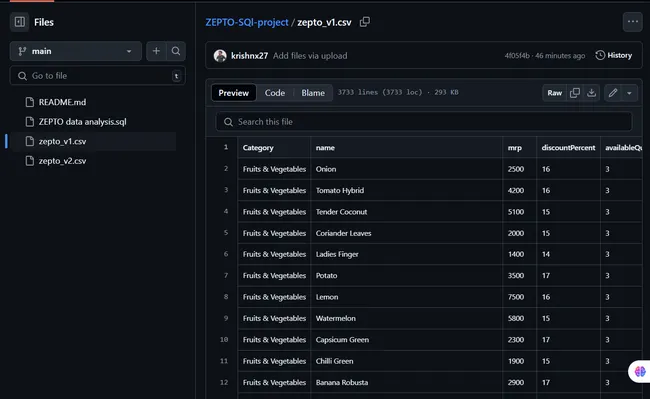
Task: Switch to the Preview tab
Action: [233, 93]
